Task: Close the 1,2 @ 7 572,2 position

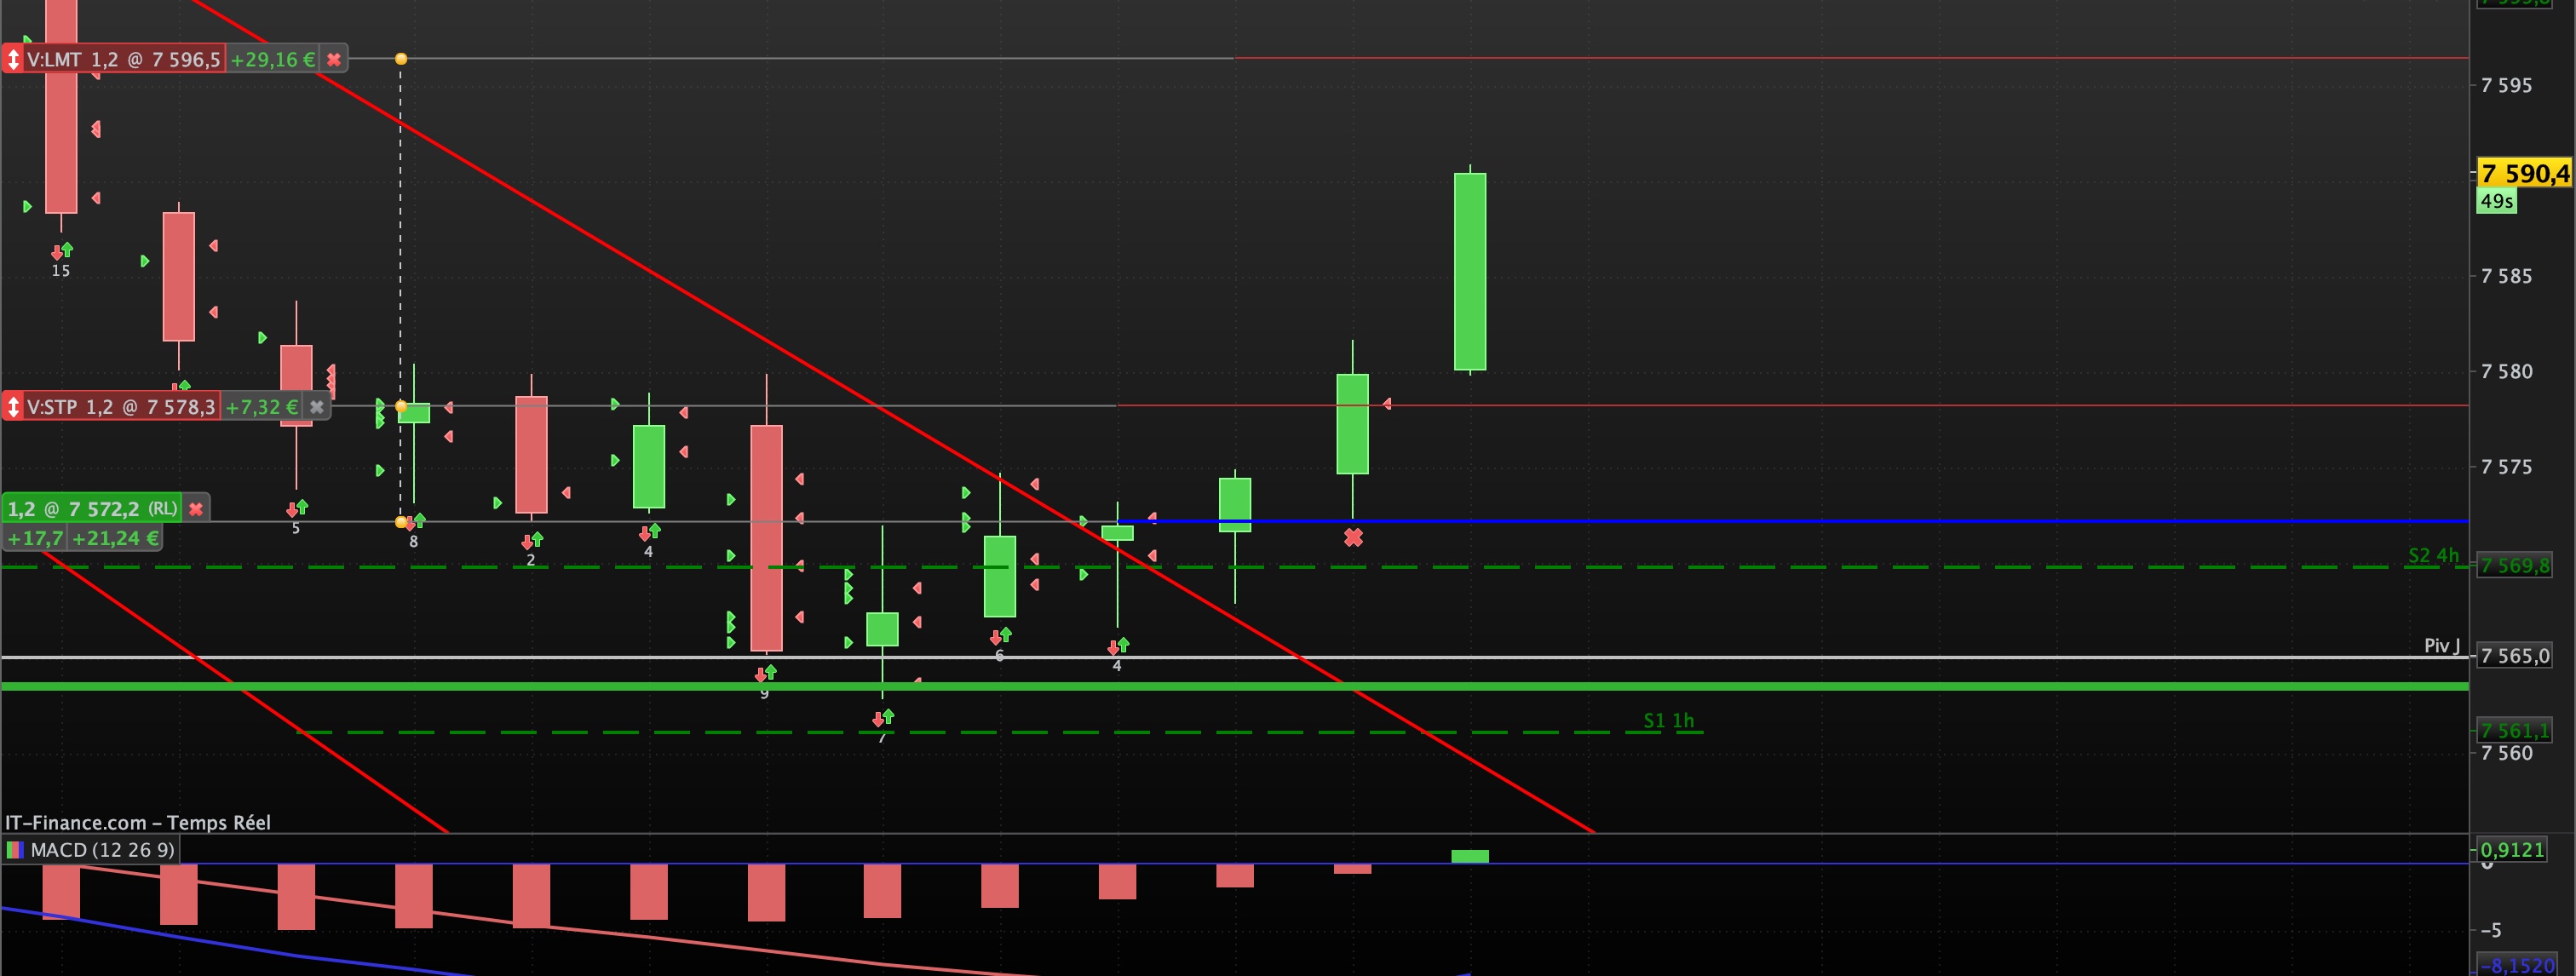Action: [196, 509]
